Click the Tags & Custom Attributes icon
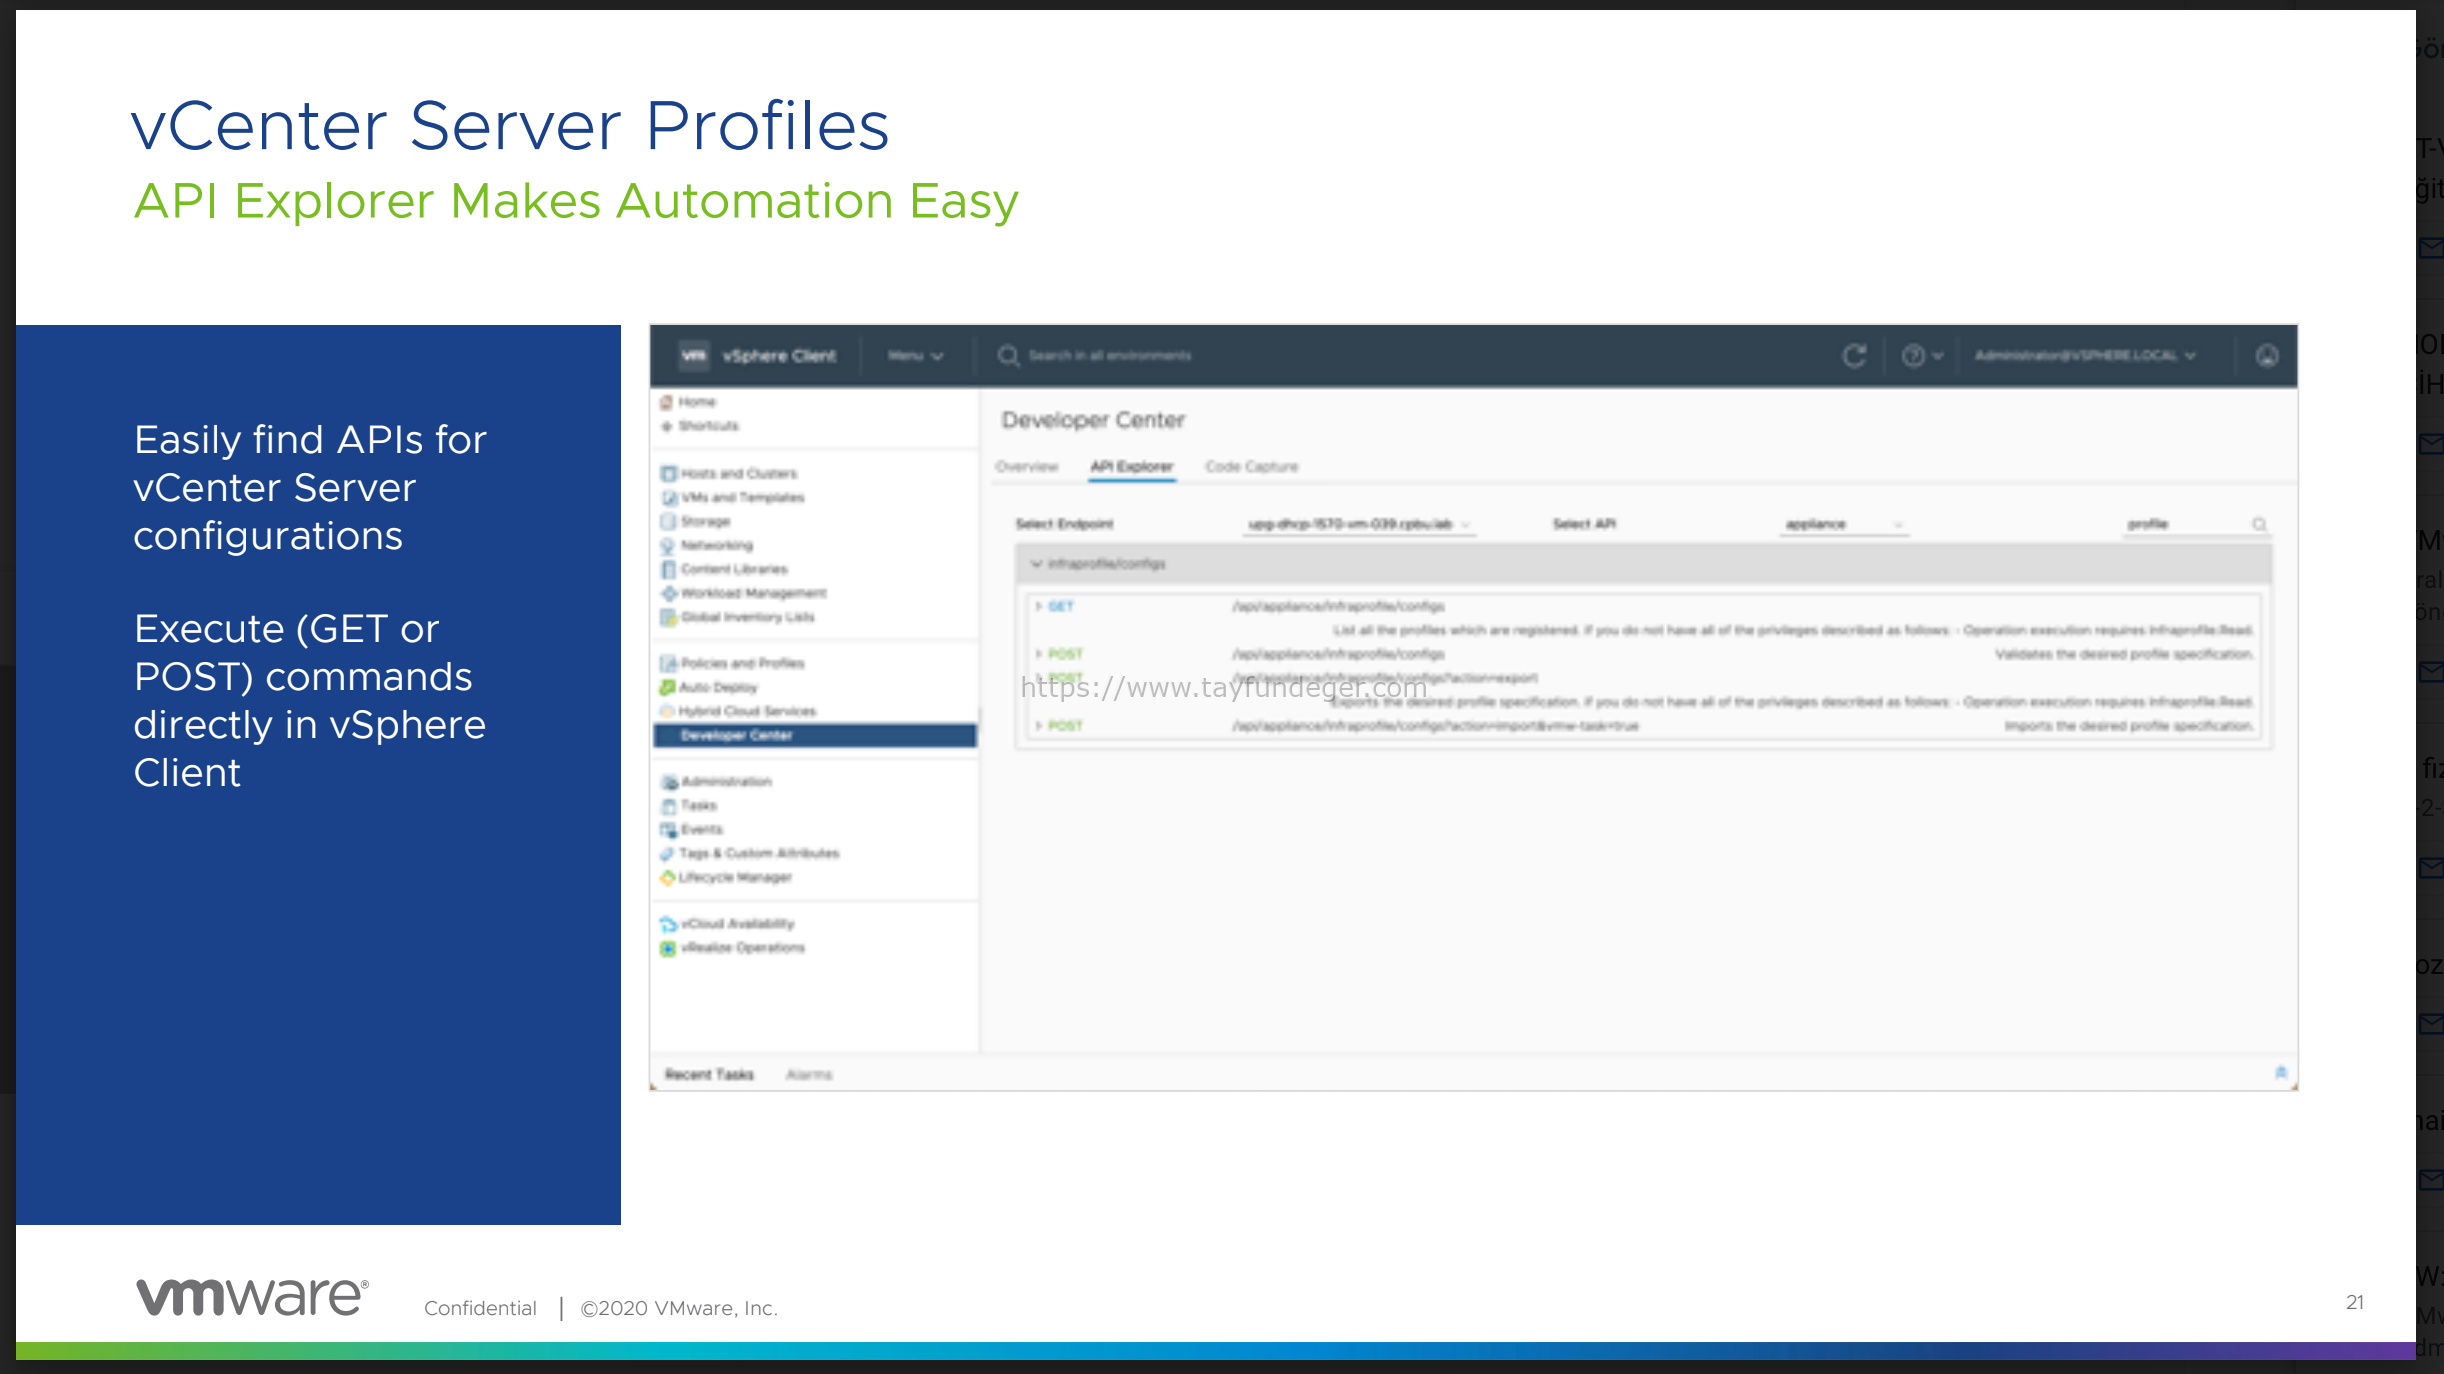This screenshot has height=1374, width=2444. pyautogui.click(x=667, y=854)
